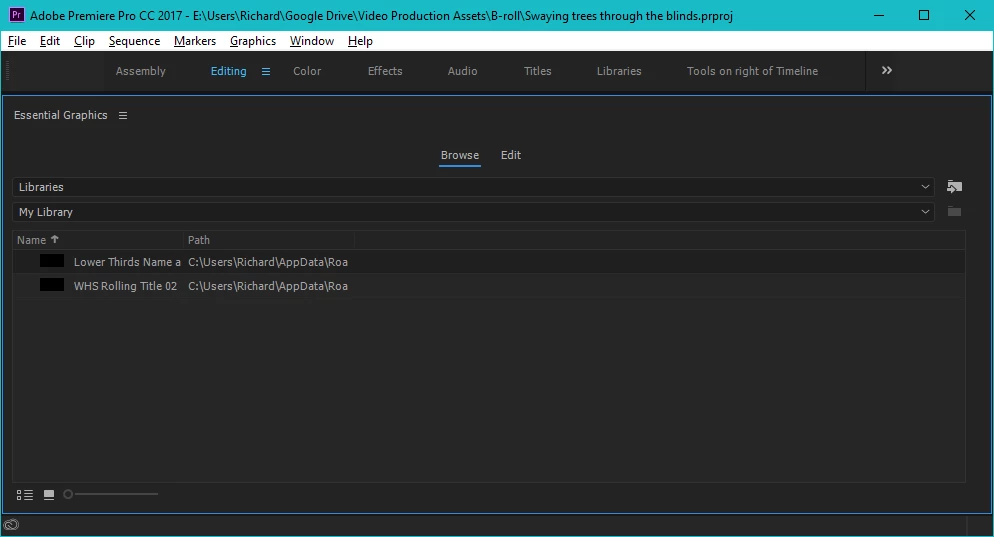Select WHS Rolling Title 02 row
Screen dimensions: 994x537
click(489, 286)
